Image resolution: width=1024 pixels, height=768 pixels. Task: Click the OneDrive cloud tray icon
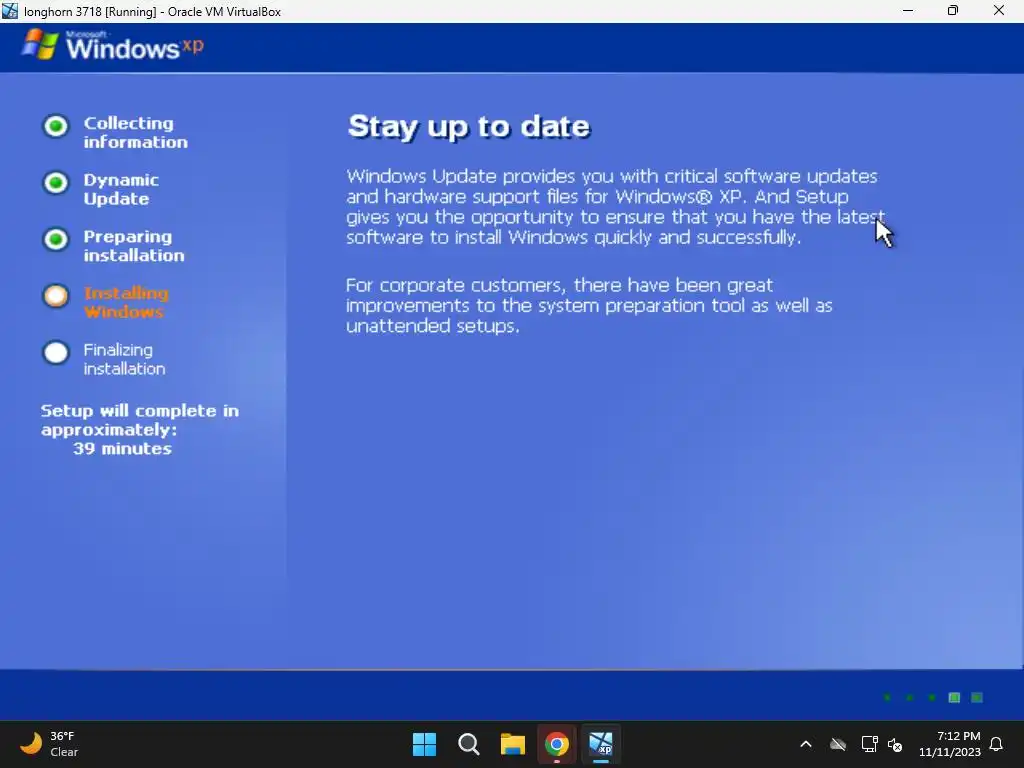click(838, 744)
